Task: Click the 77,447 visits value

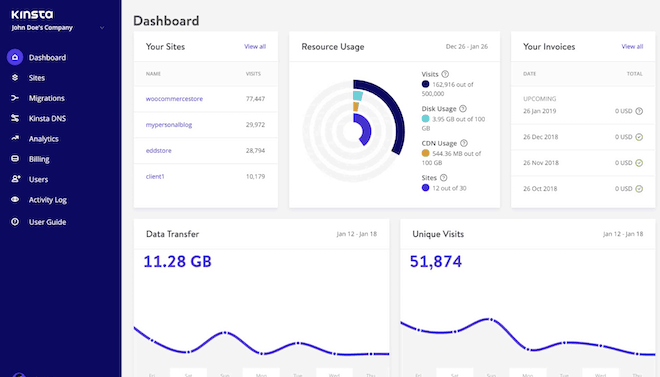Action: [255, 99]
